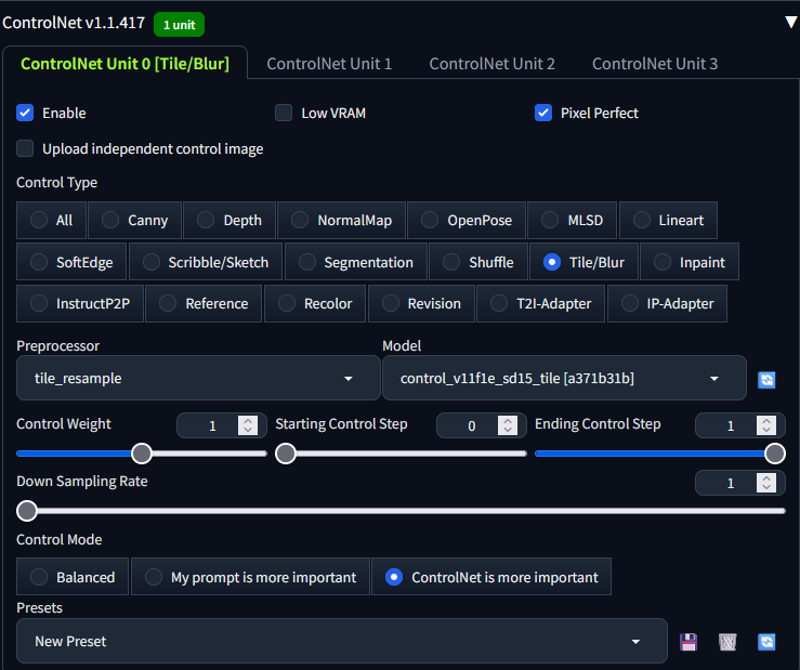The image size is (800, 670).
Task: Pick Revision control type
Action: (x=421, y=304)
